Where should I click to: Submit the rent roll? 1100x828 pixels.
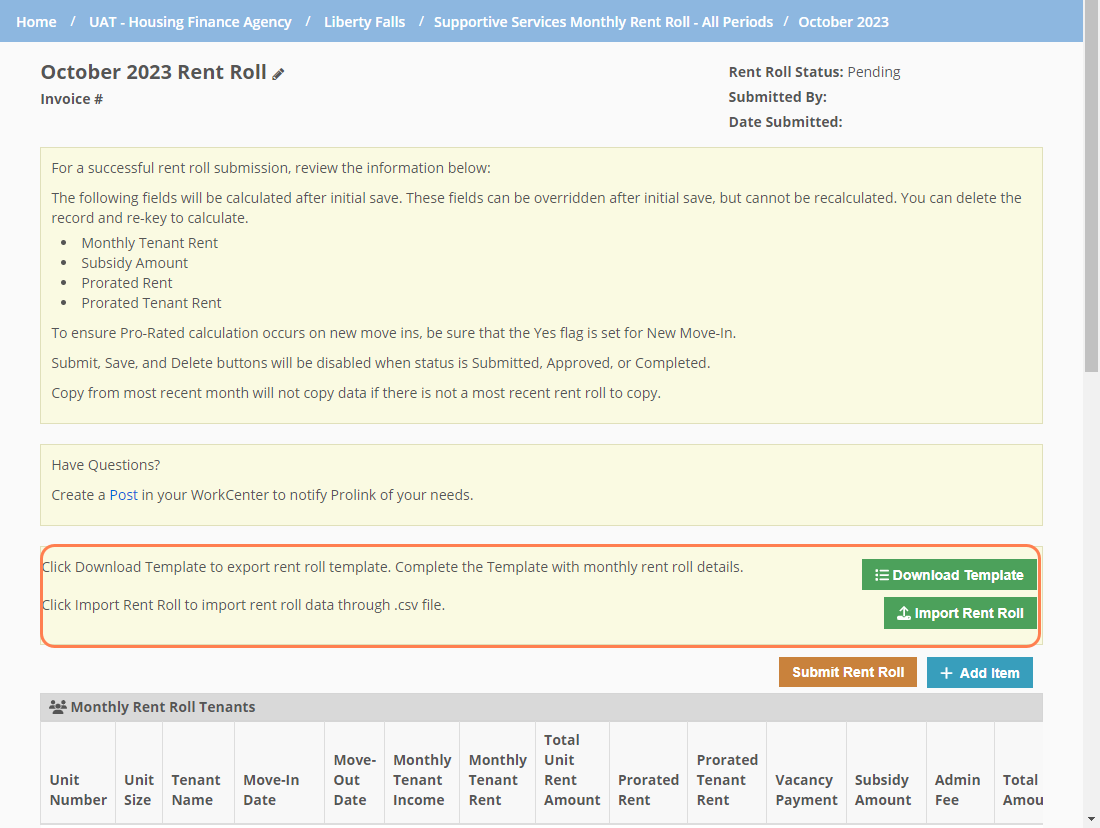(x=847, y=672)
